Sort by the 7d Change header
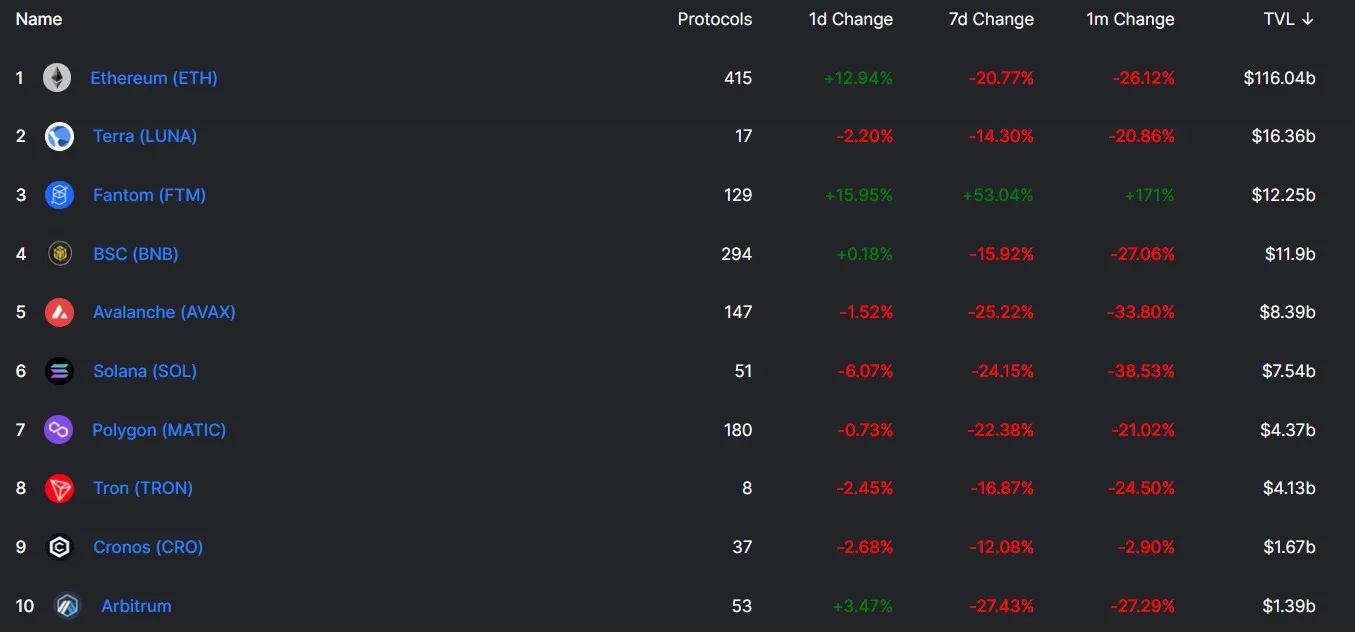The width and height of the screenshot is (1355, 632). click(x=991, y=19)
